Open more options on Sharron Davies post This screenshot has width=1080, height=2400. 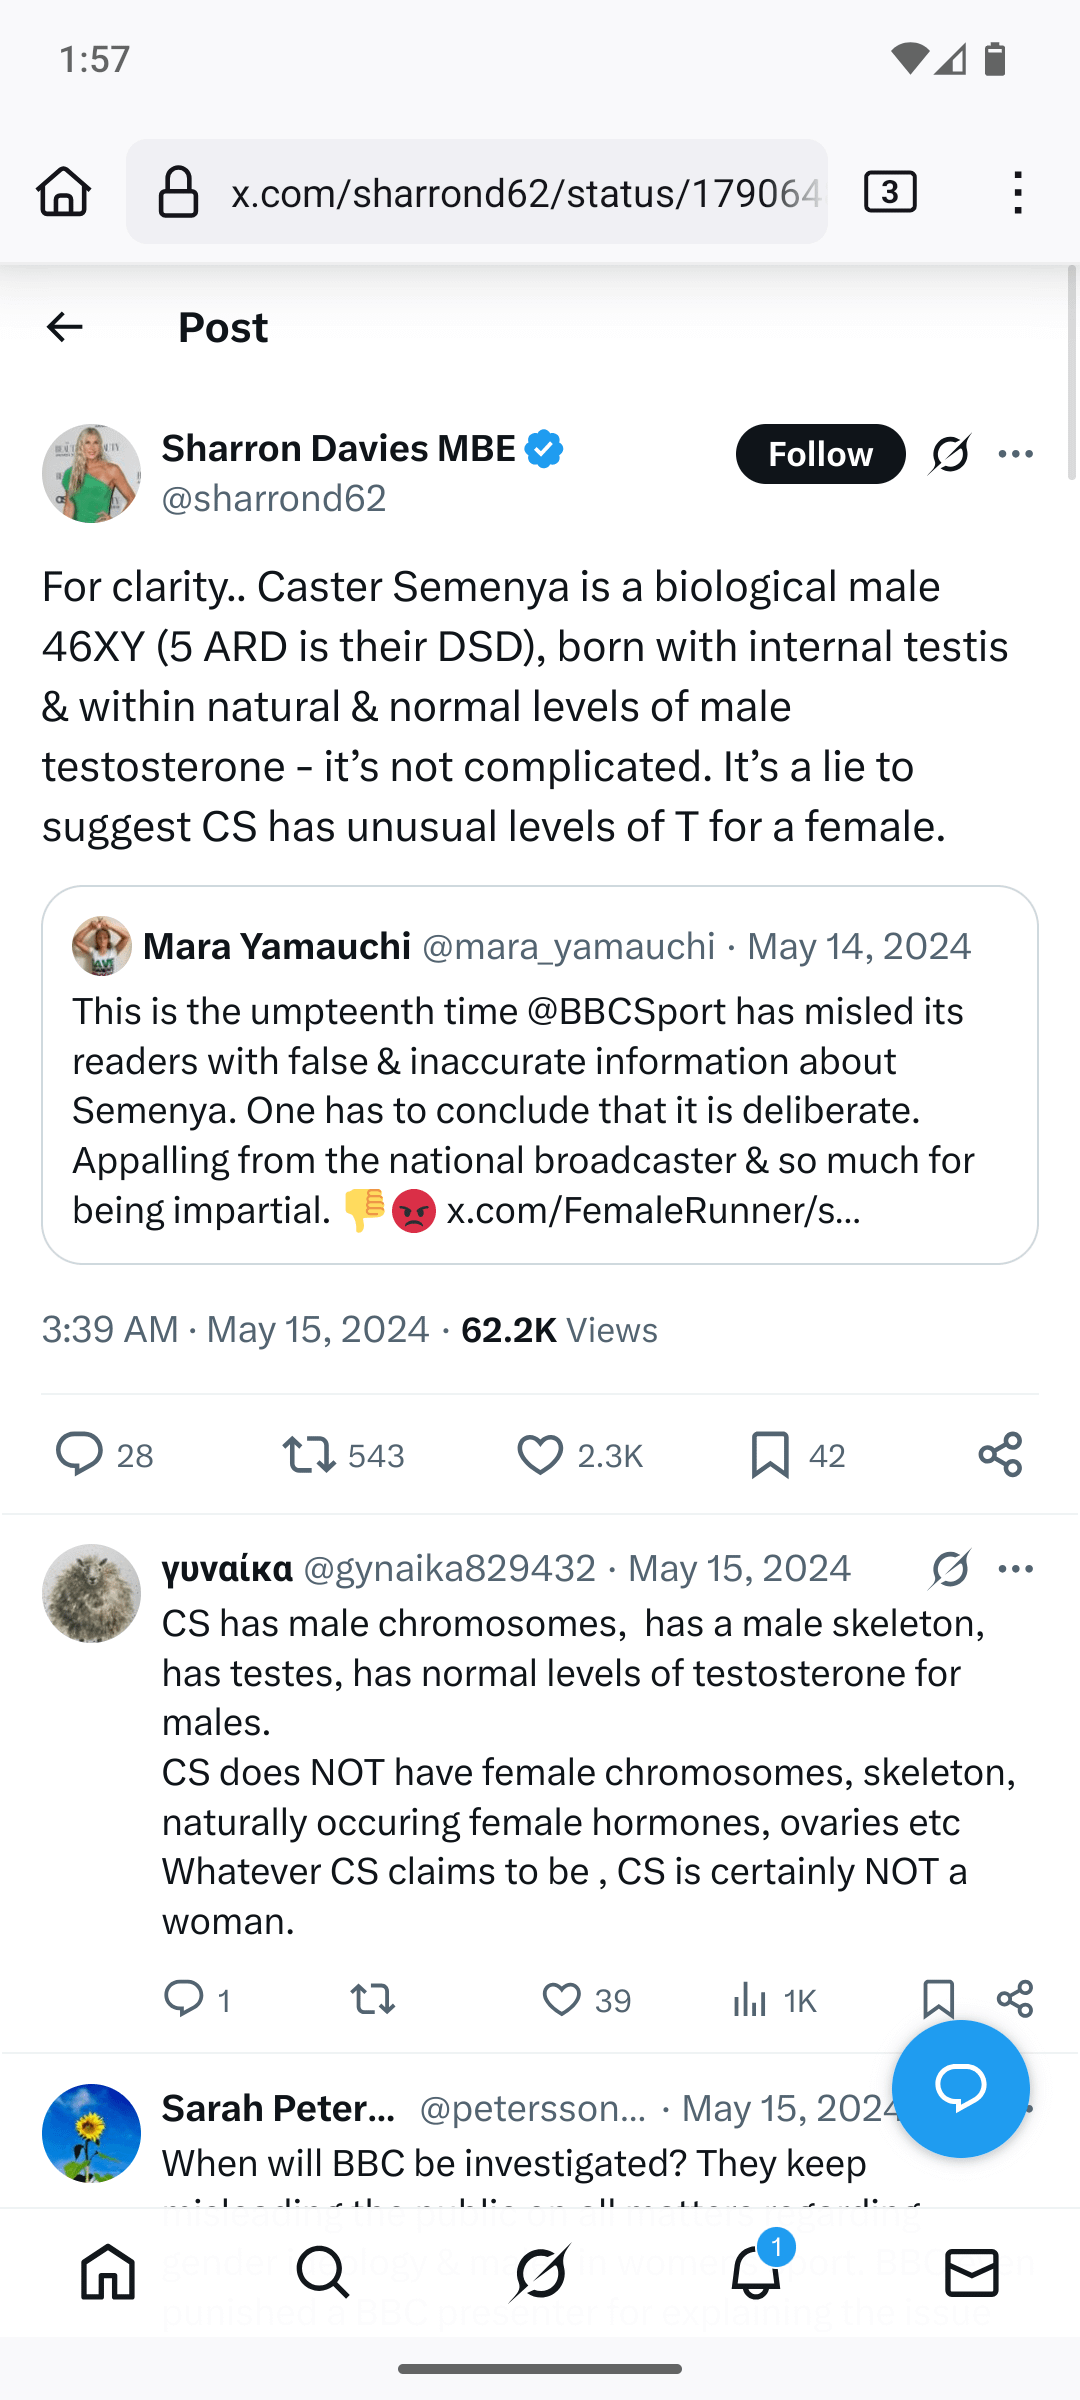pyautogui.click(x=1016, y=454)
